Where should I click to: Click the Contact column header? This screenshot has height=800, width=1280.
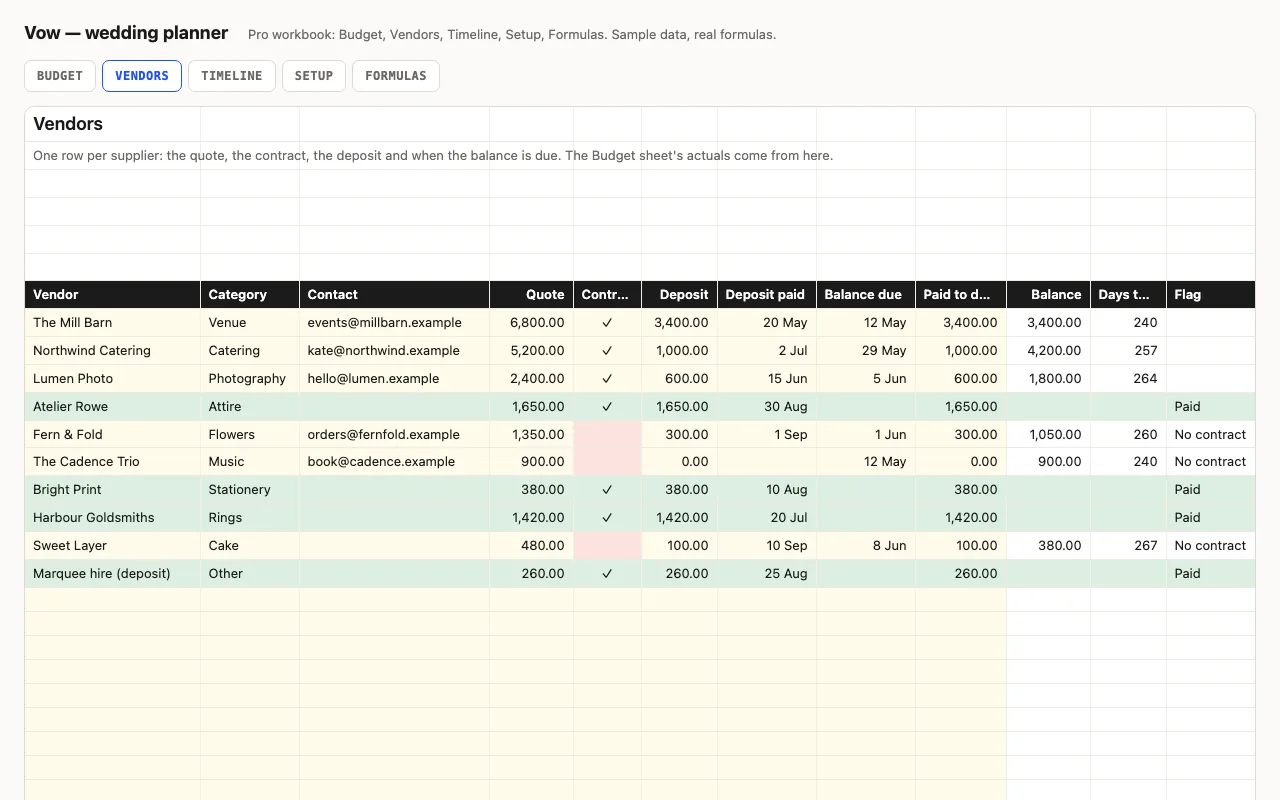394,295
